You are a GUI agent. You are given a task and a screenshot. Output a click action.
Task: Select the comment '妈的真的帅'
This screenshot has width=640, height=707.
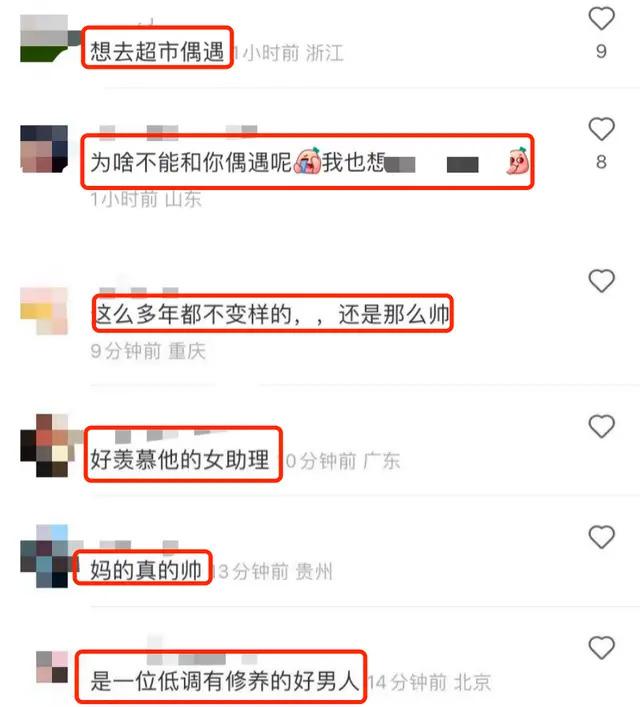coord(146,570)
